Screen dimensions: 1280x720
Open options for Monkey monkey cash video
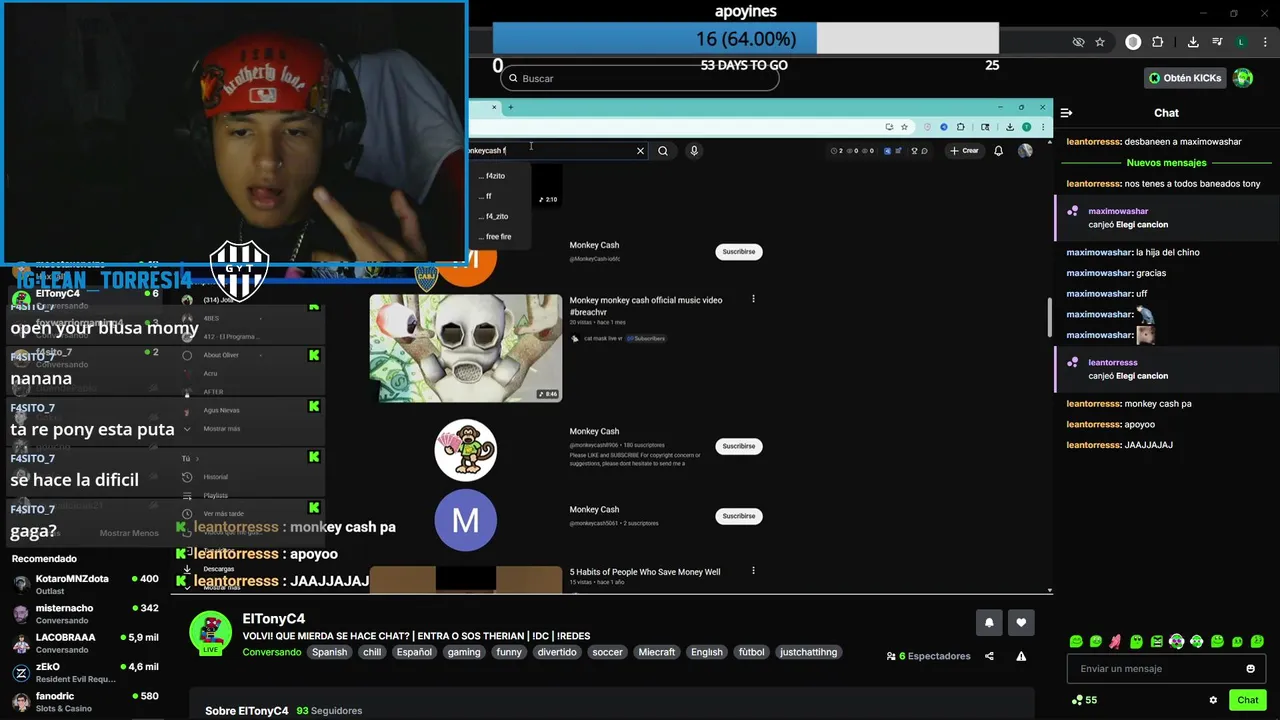click(x=753, y=299)
